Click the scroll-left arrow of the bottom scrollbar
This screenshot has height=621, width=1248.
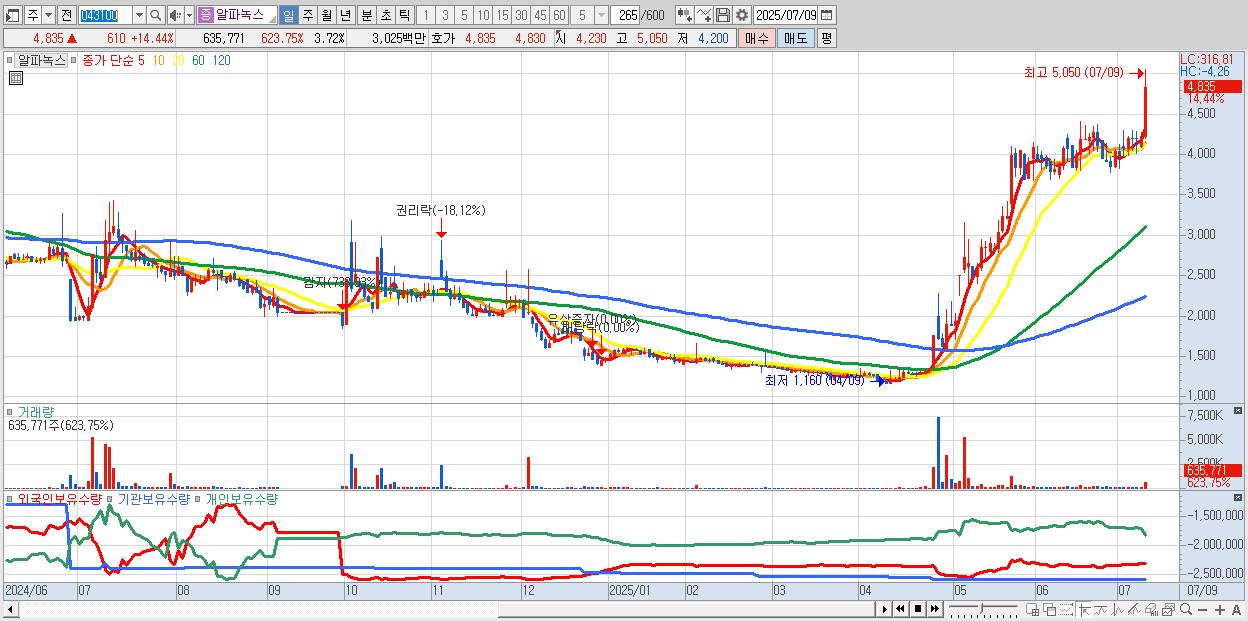coord(10,609)
